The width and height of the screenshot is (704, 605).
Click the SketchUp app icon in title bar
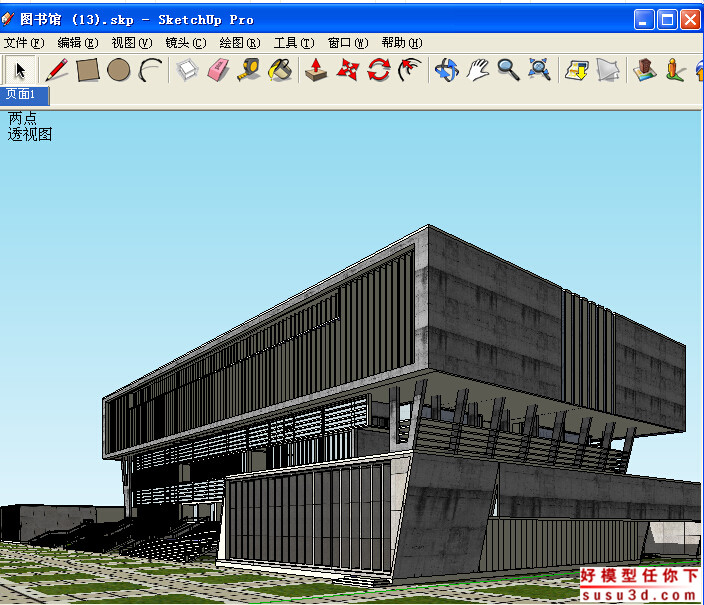point(8,19)
